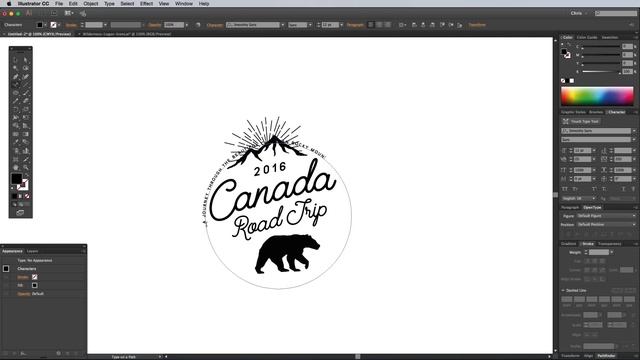Image resolution: width=640 pixels, height=360 pixels.
Task: Select the Paintbrush tool
Action: pos(26,93)
